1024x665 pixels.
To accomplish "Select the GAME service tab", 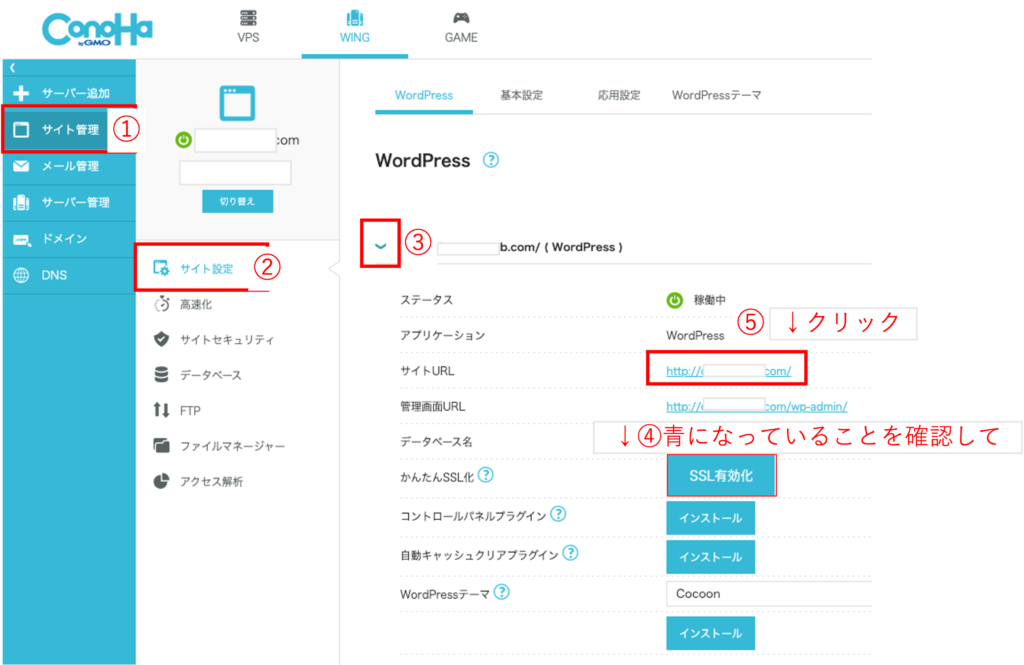I will coord(461,27).
